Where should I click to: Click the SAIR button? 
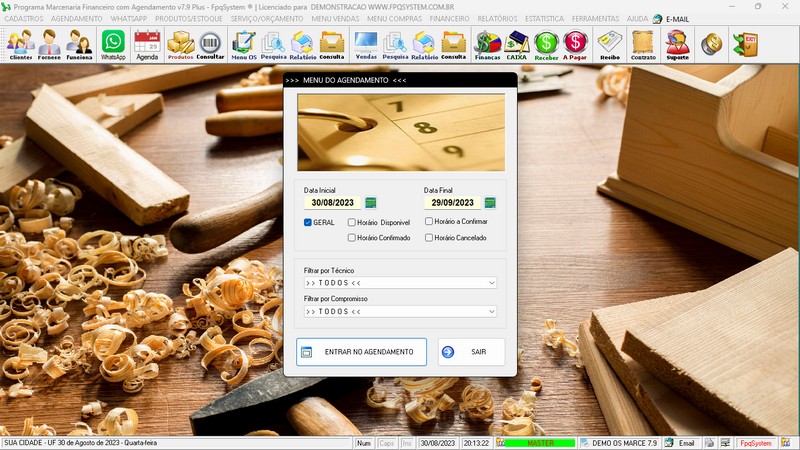471,352
